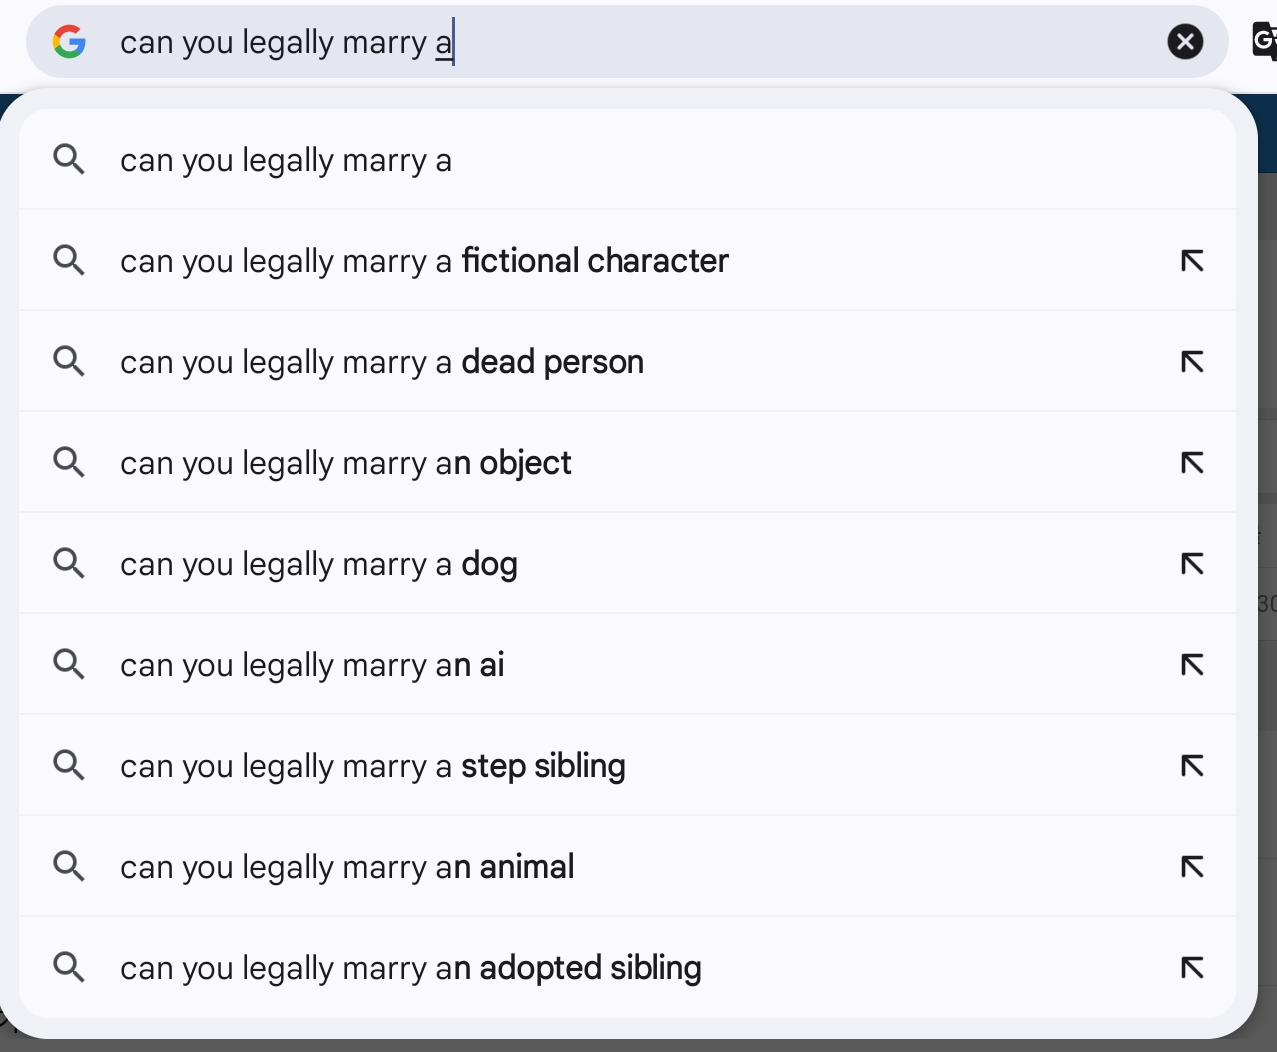Click the Google logo in search bar

click(69, 41)
